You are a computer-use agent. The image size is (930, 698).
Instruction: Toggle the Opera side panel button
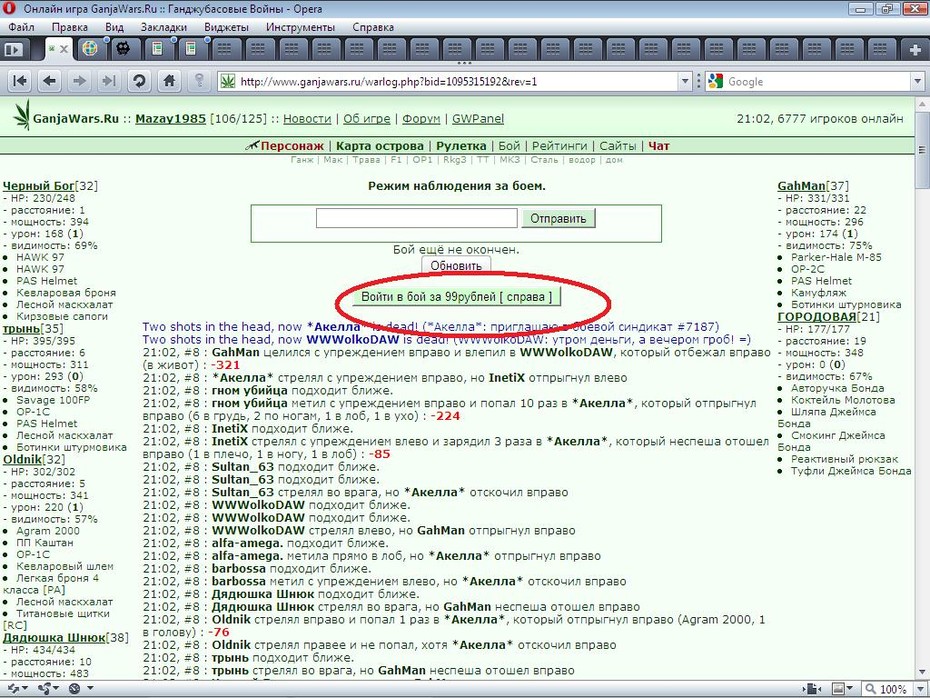[13, 49]
